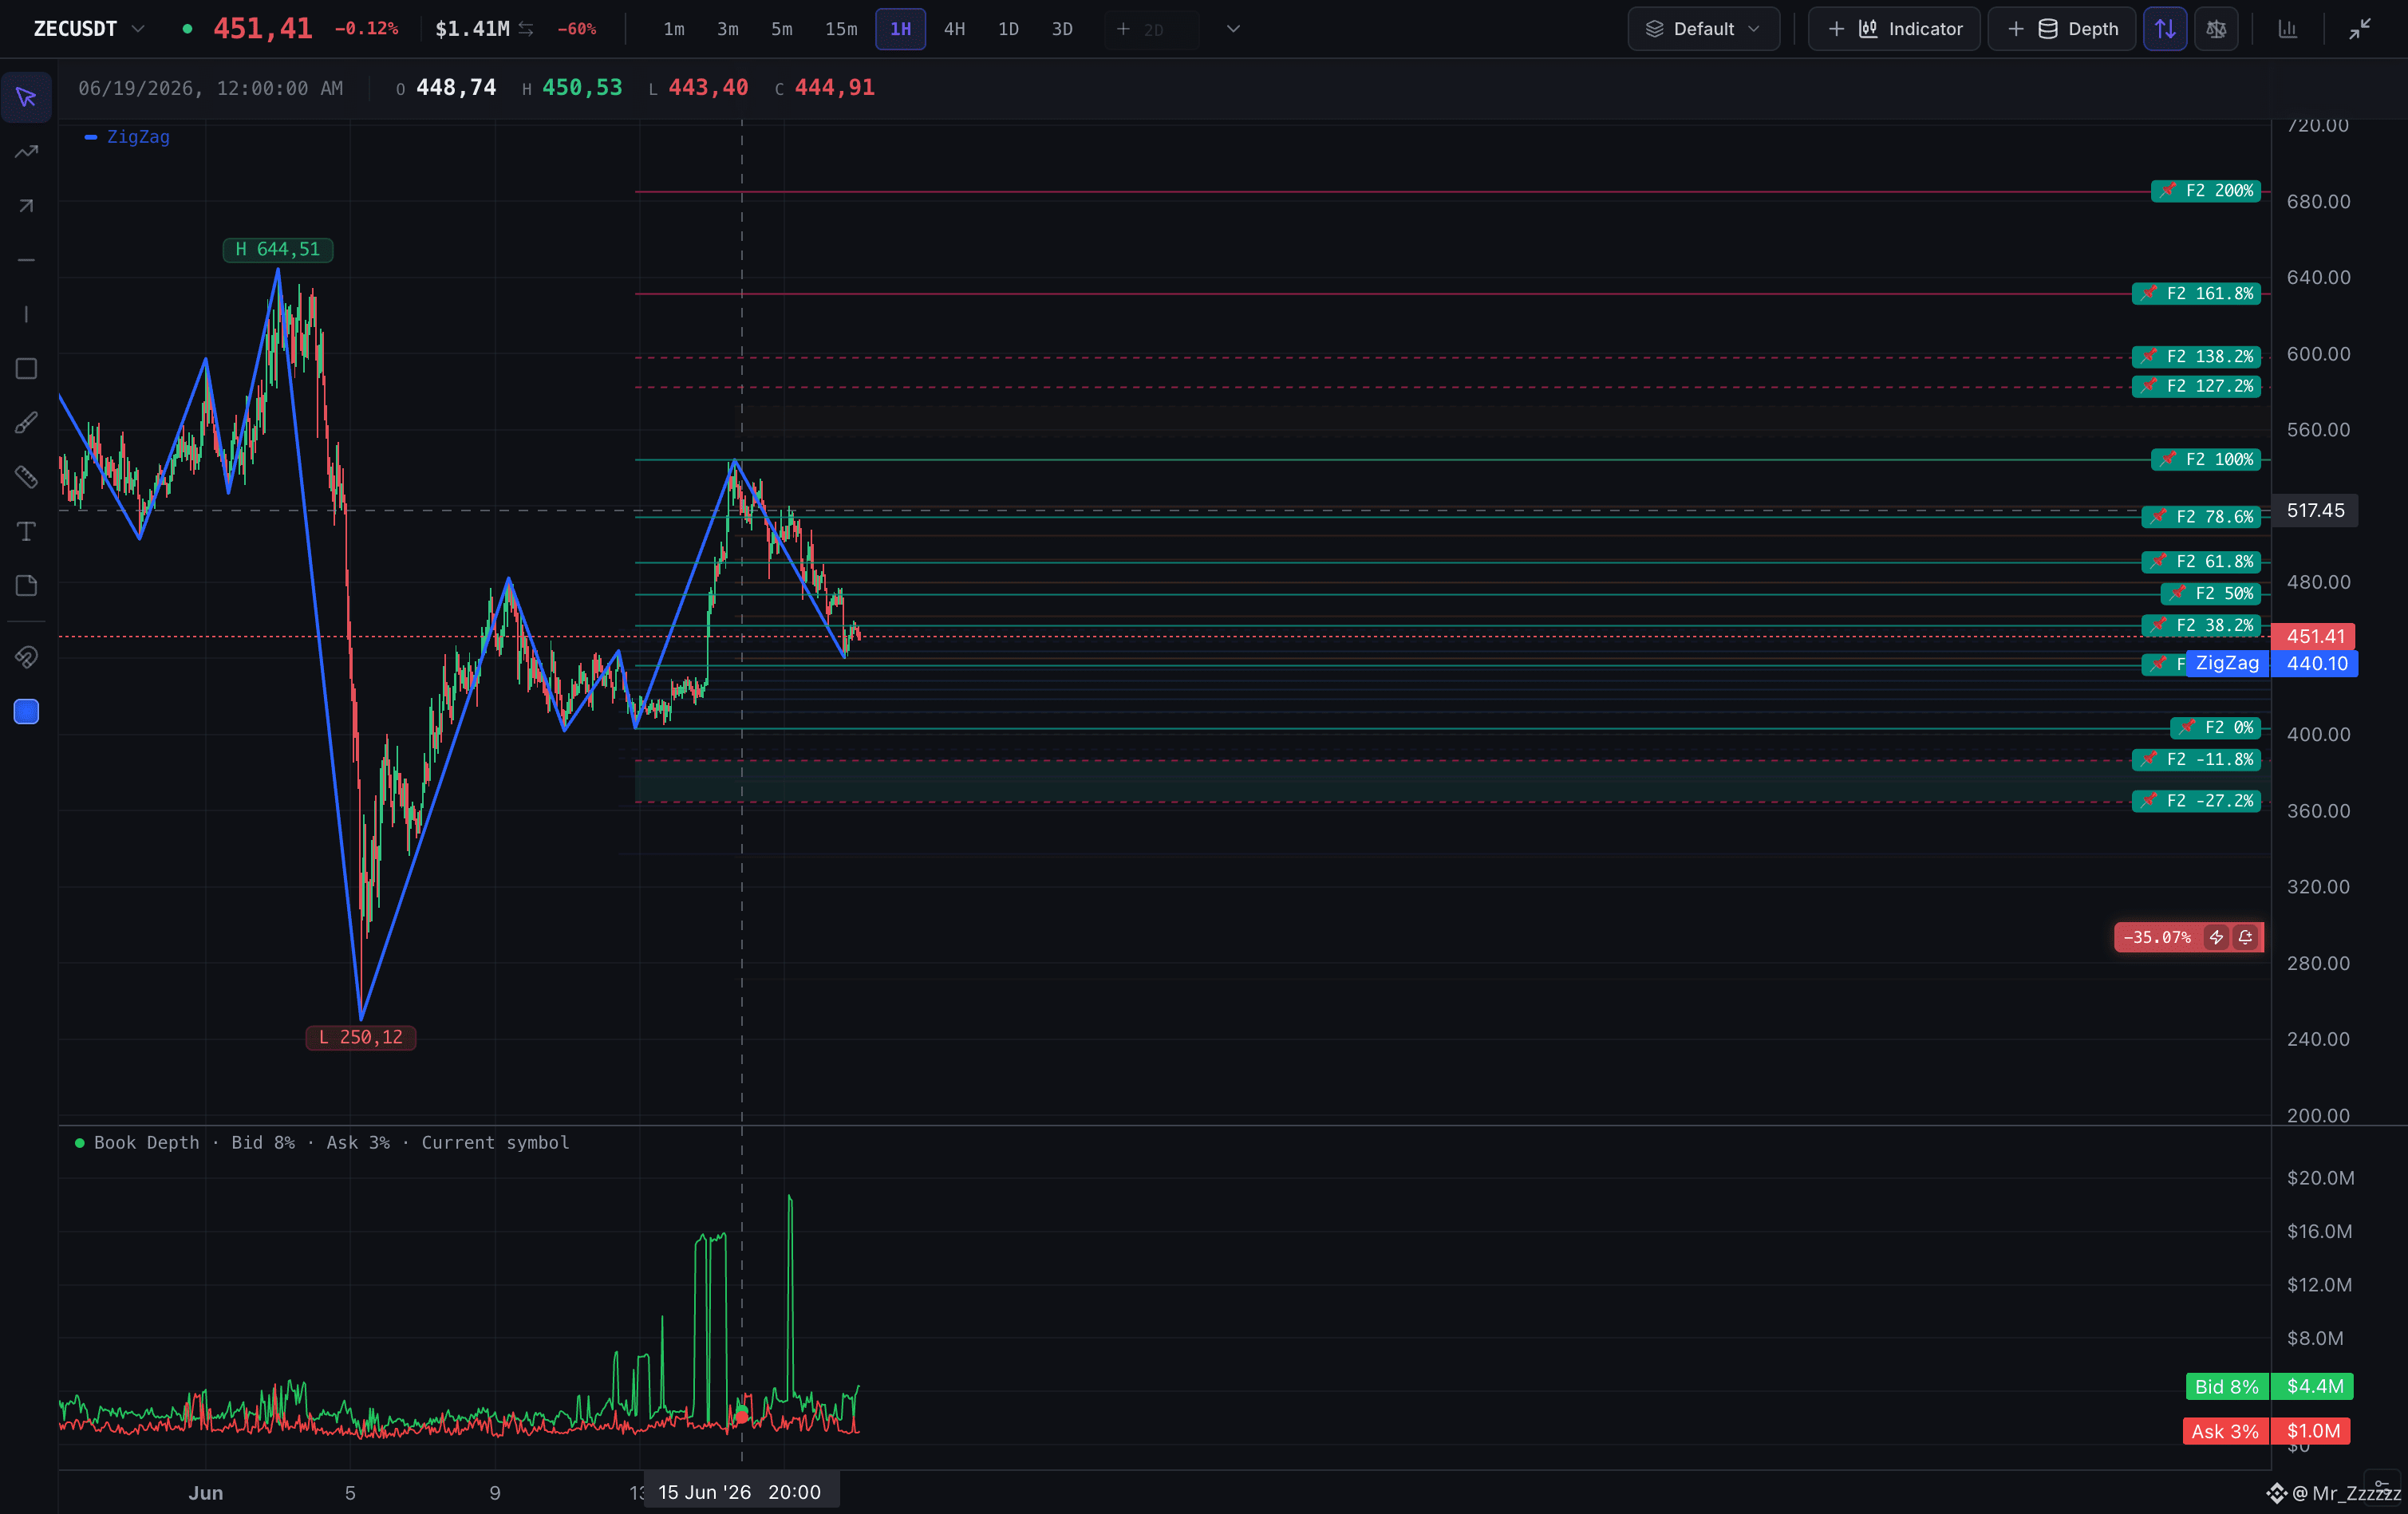The width and height of the screenshot is (2408, 1514).
Task: Select the vertical line tool
Action: [x=26, y=315]
